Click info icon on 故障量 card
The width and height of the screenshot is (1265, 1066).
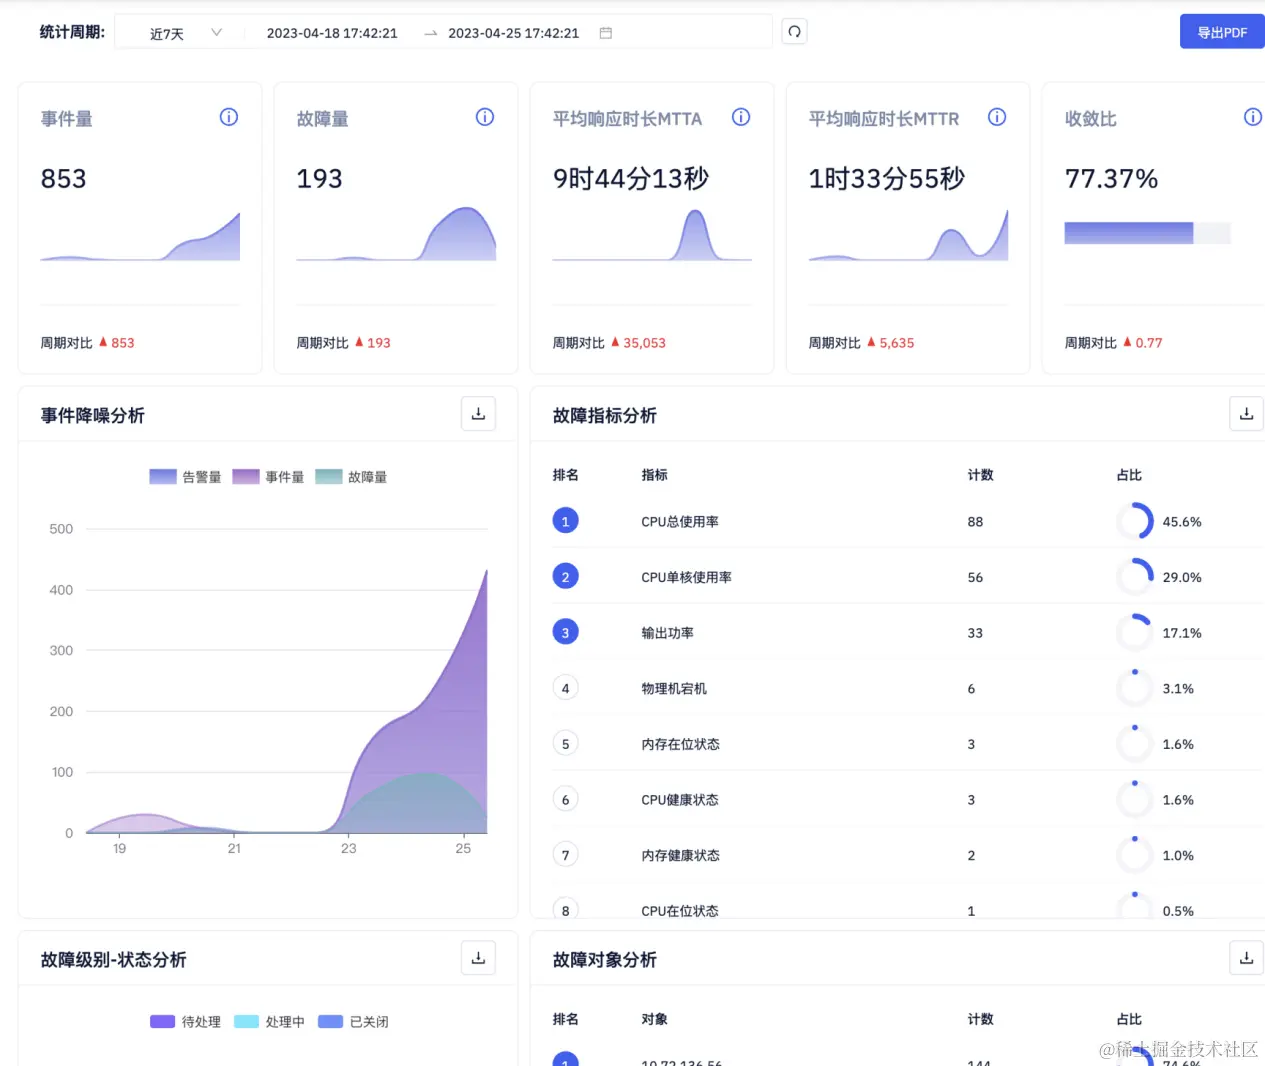coord(485,117)
